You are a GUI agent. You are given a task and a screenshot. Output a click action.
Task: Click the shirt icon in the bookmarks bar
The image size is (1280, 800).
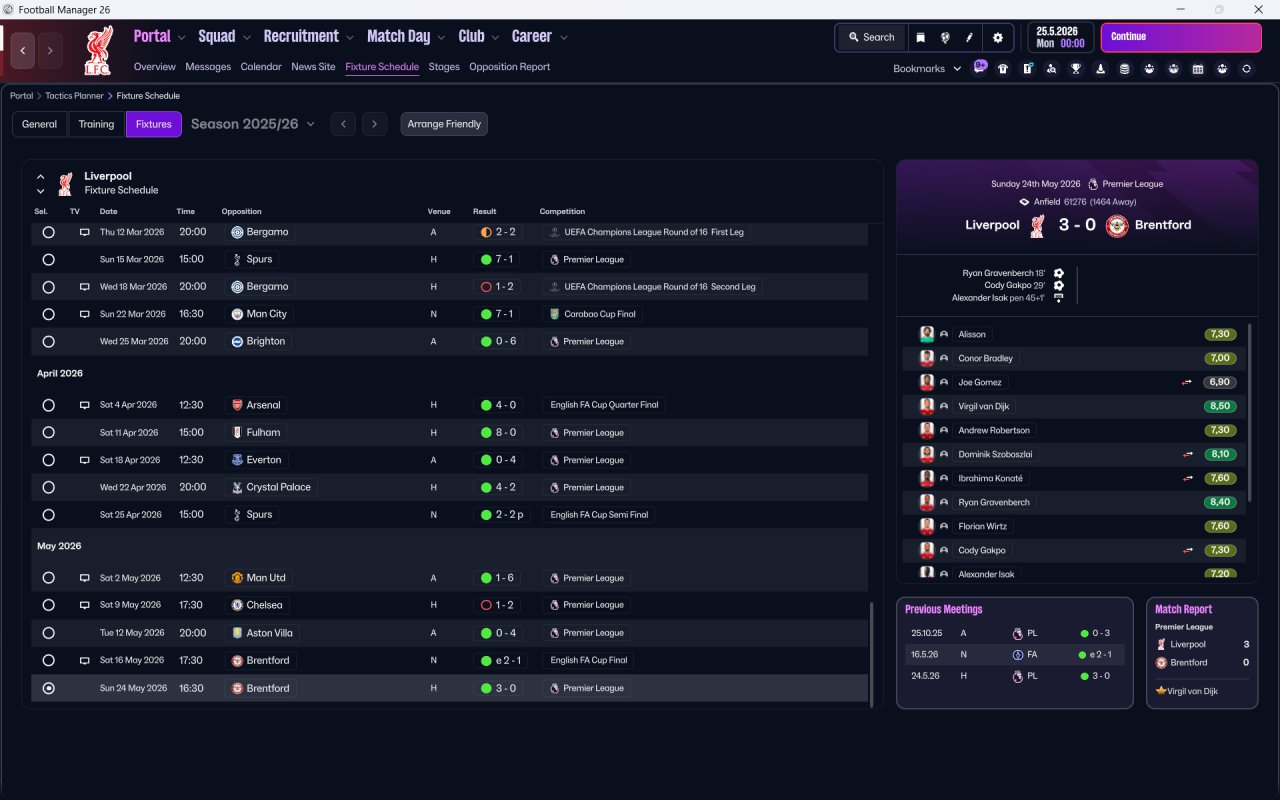(1003, 69)
